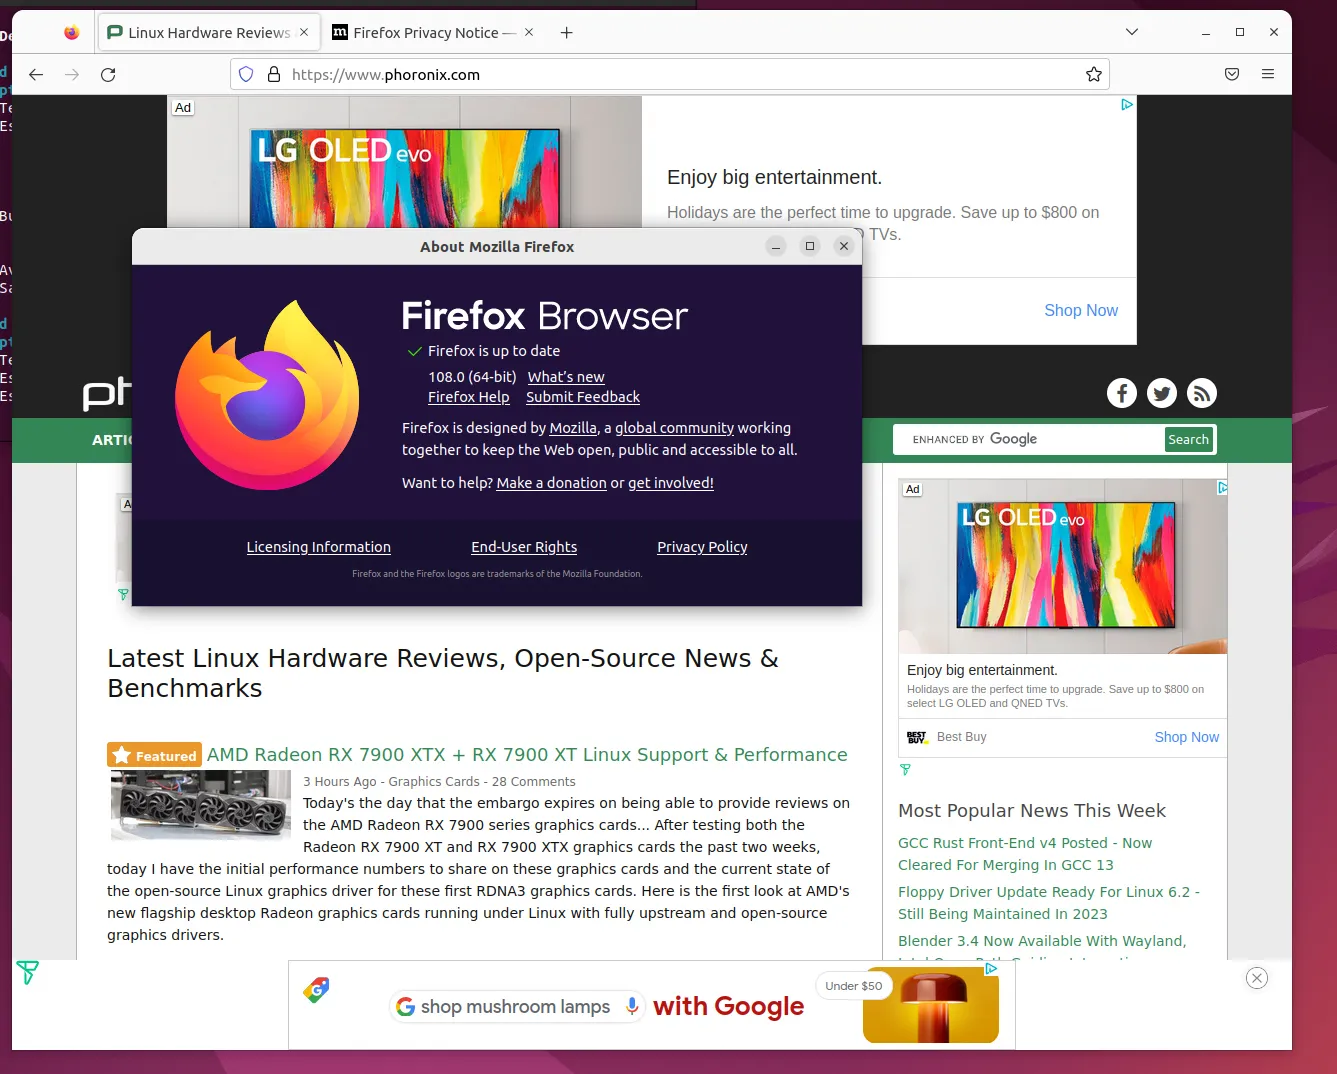Bookmark this page with the star icon

1093,75
